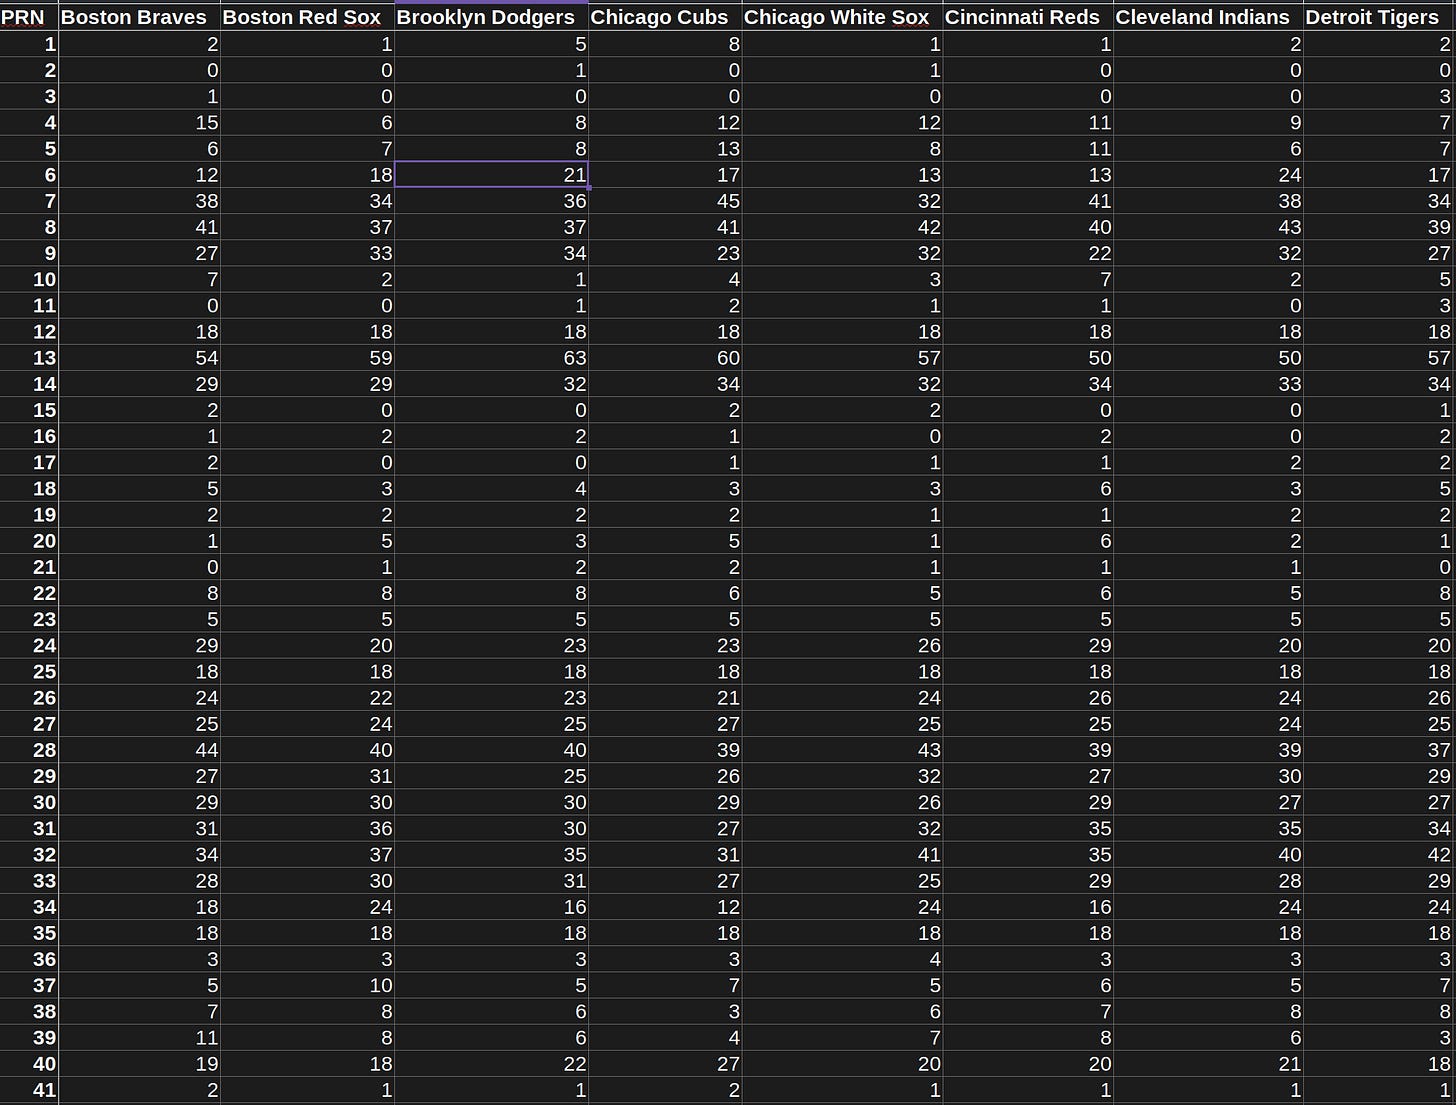Select Boston Red Sox value 36 in PRN 31

307,828
